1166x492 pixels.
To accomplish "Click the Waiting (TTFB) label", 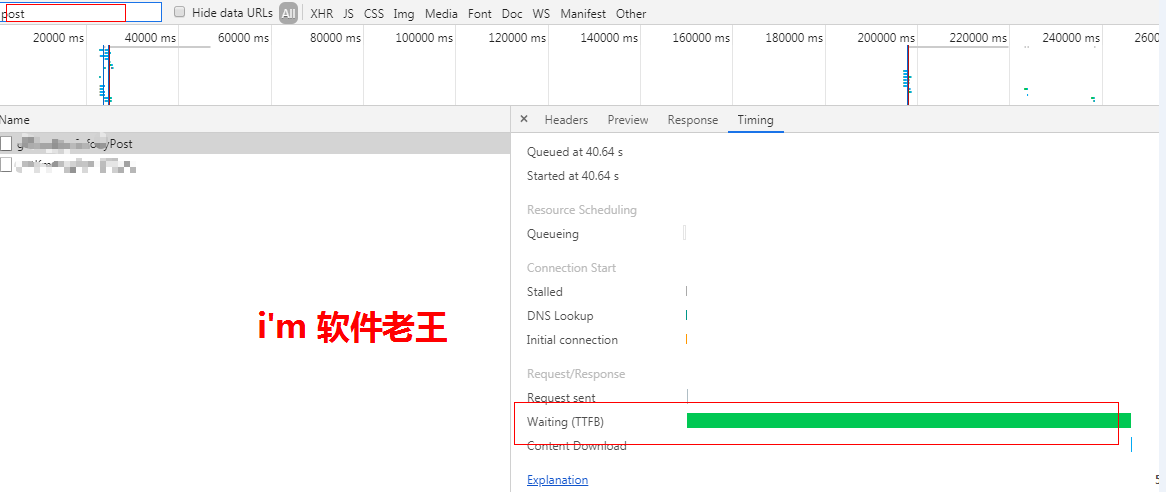I will pos(565,422).
